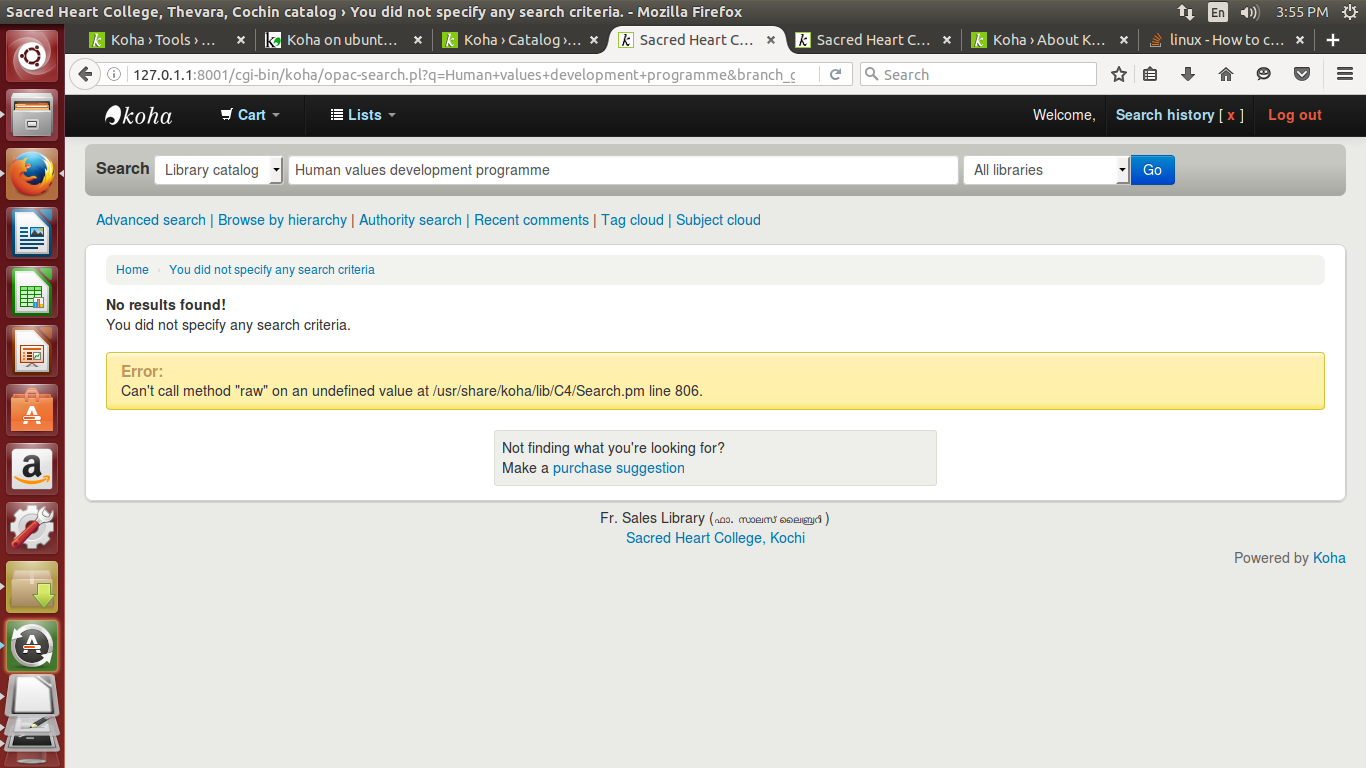This screenshot has width=1366, height=768.
Task: Go to Firefox home page icon
Action: (x=1226, y=74)
